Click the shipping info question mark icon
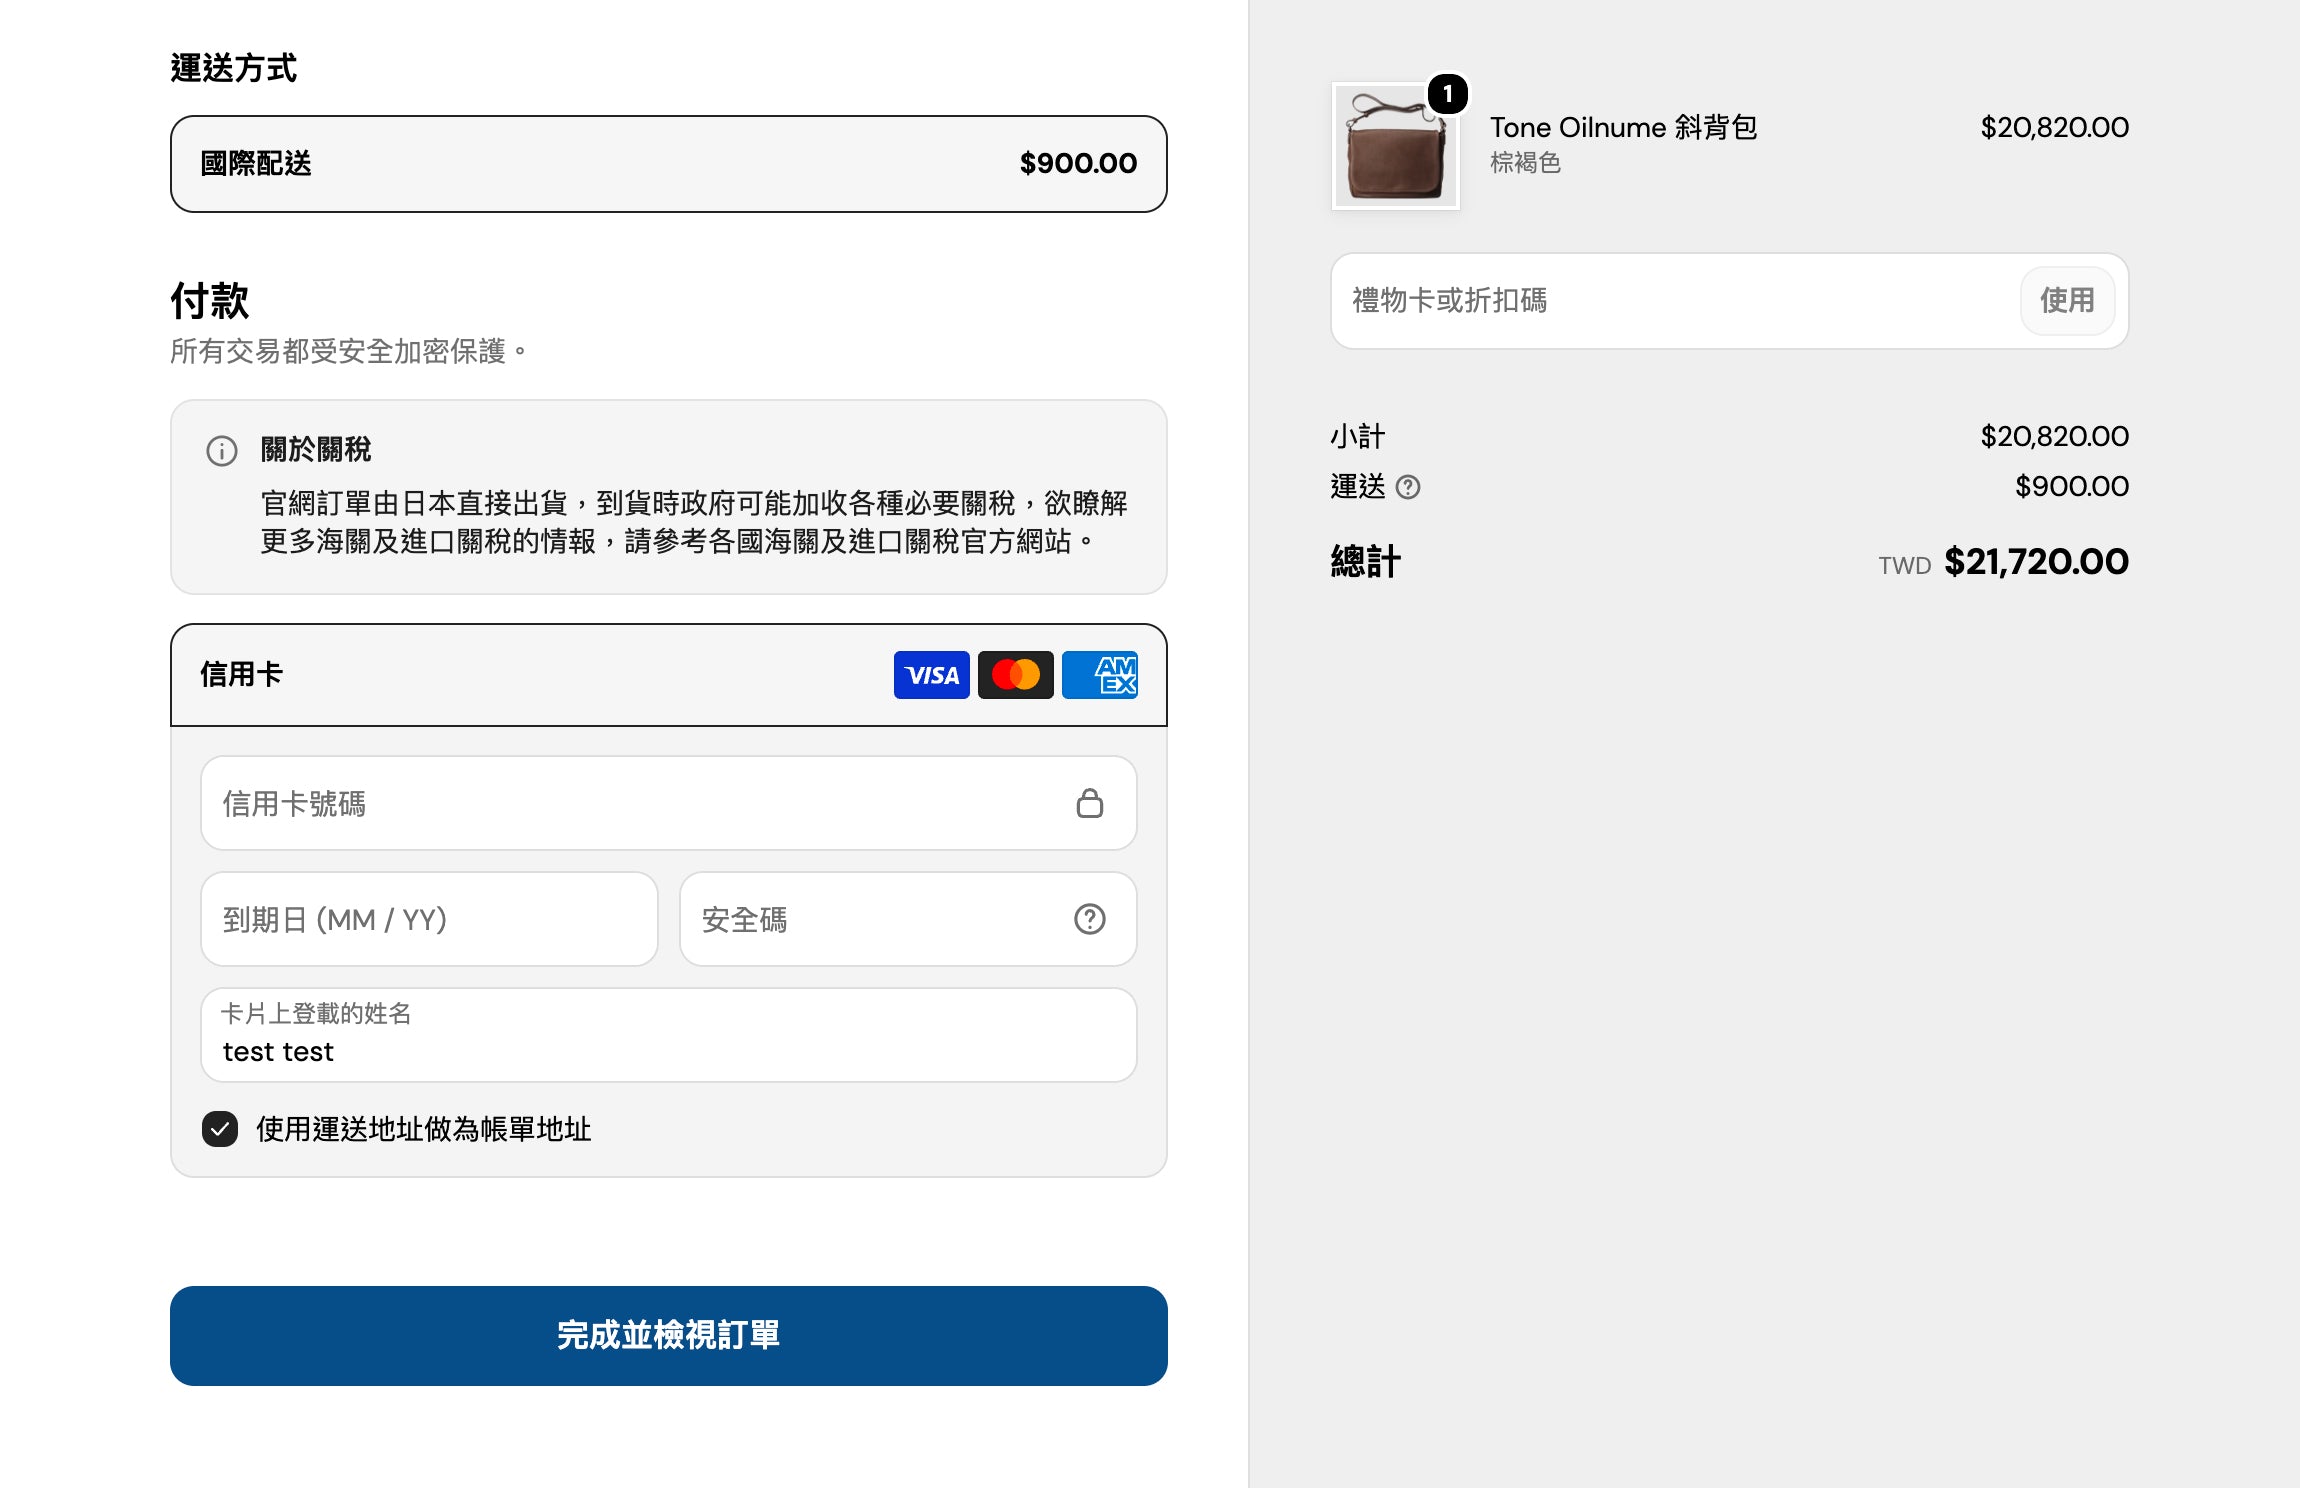Image resolution: width=2300 pixels, height=1488 pixels. click(x=1407, y=487)
